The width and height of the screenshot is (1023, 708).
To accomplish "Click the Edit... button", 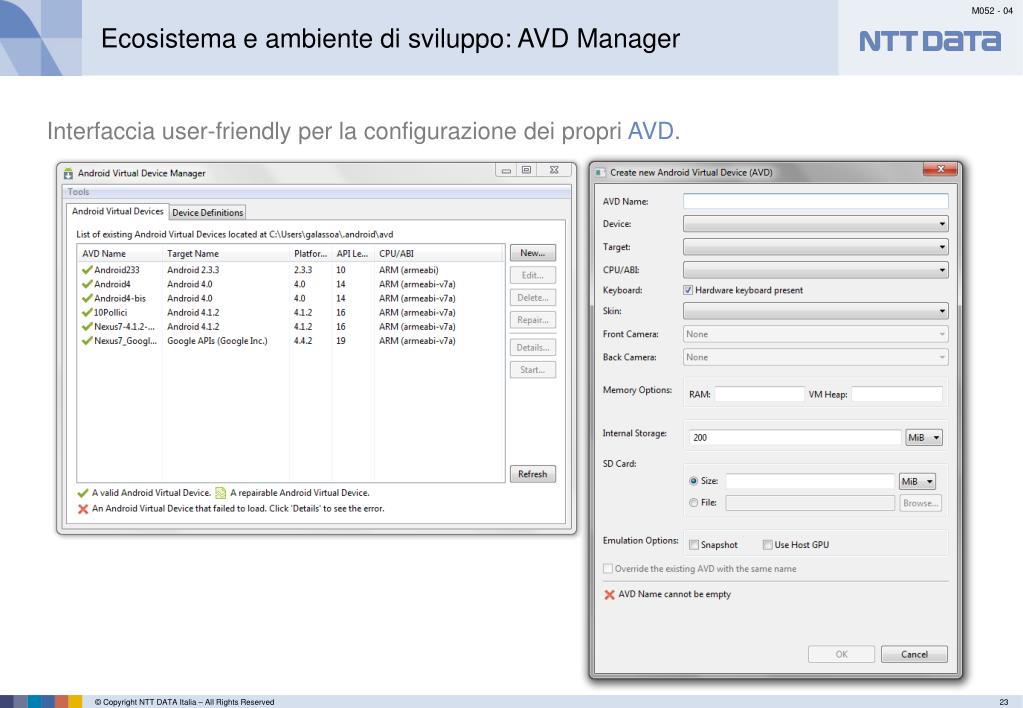I will [x=532, y=275].
